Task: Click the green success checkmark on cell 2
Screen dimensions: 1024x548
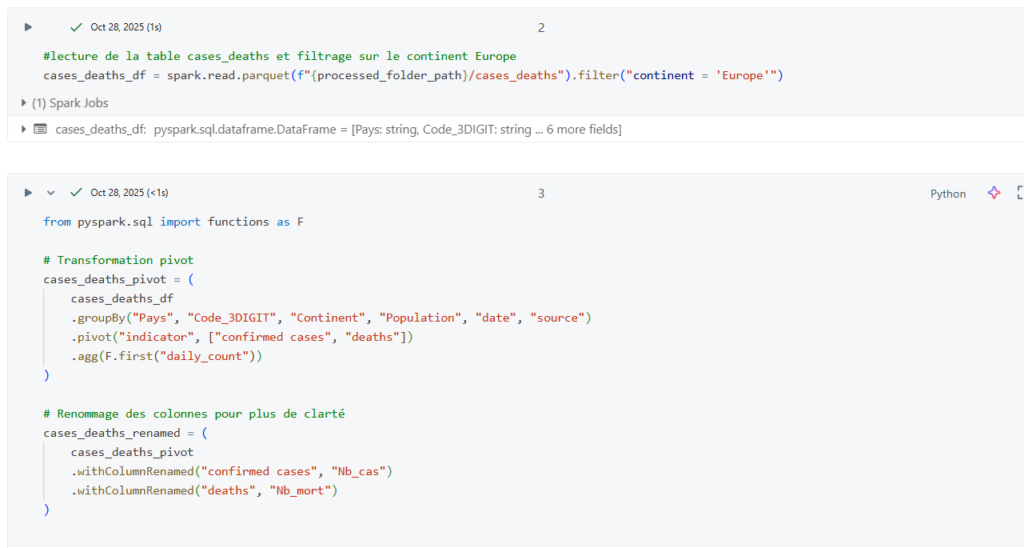Action: 76,27
